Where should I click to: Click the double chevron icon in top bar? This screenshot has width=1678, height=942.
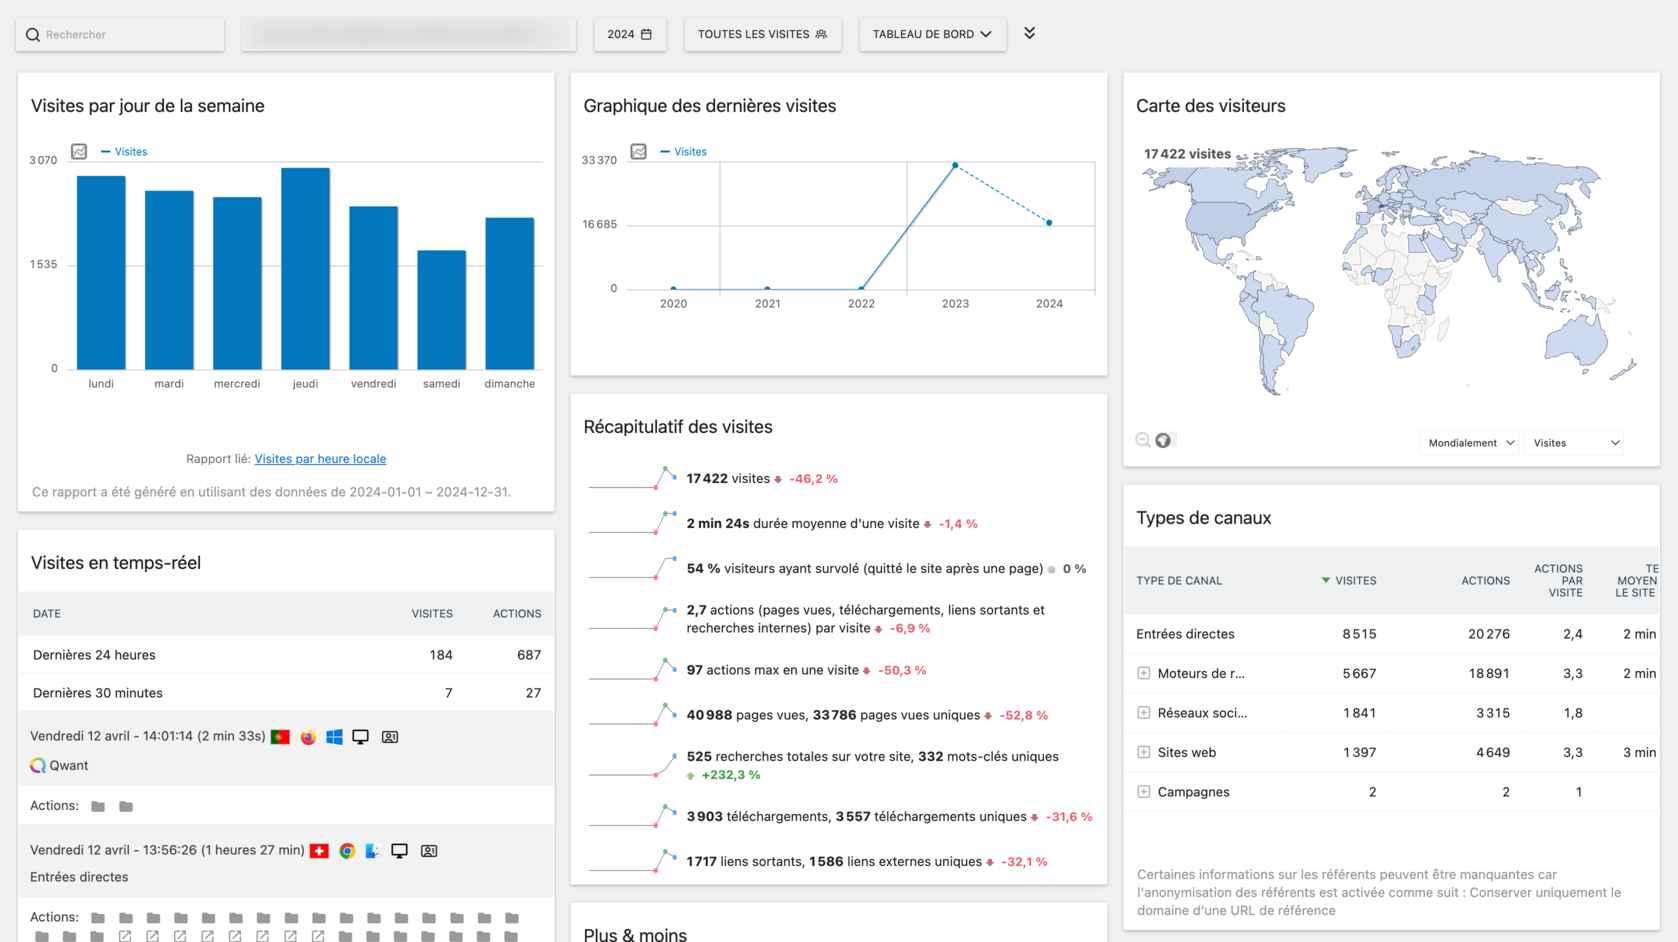pos(1029,33)
